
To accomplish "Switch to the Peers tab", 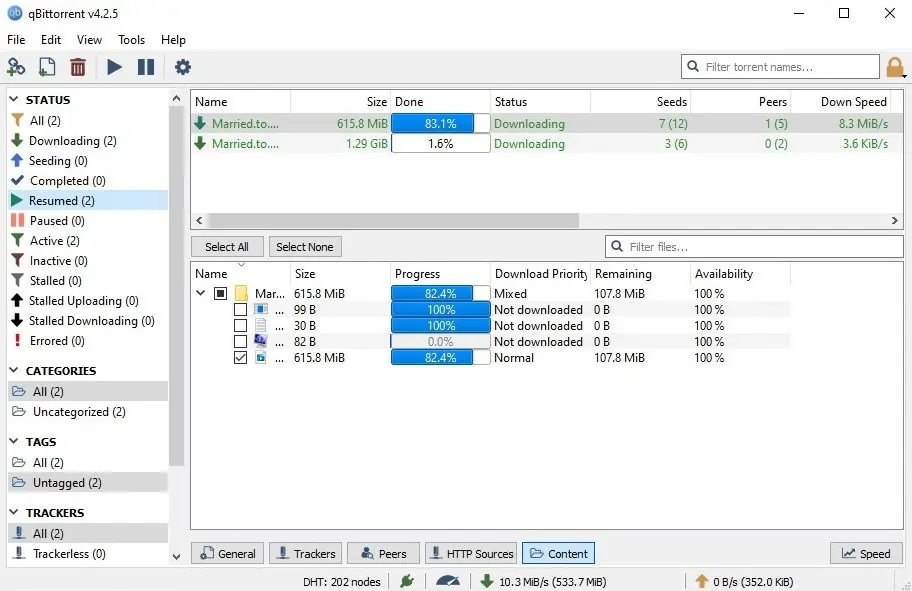I will 383,553.
